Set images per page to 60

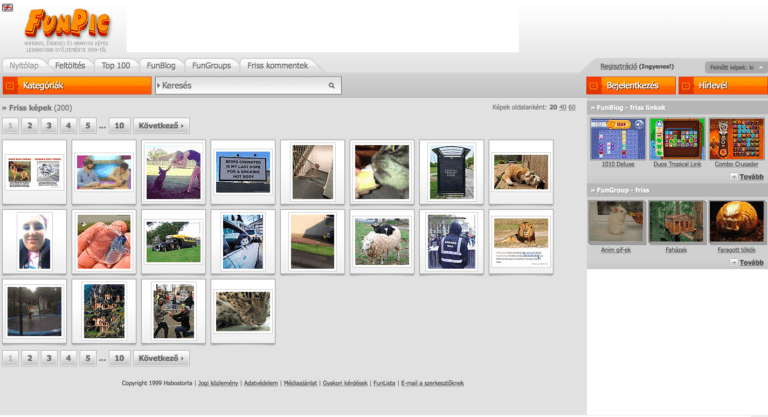pyautogui.click(x=572, y=107)
